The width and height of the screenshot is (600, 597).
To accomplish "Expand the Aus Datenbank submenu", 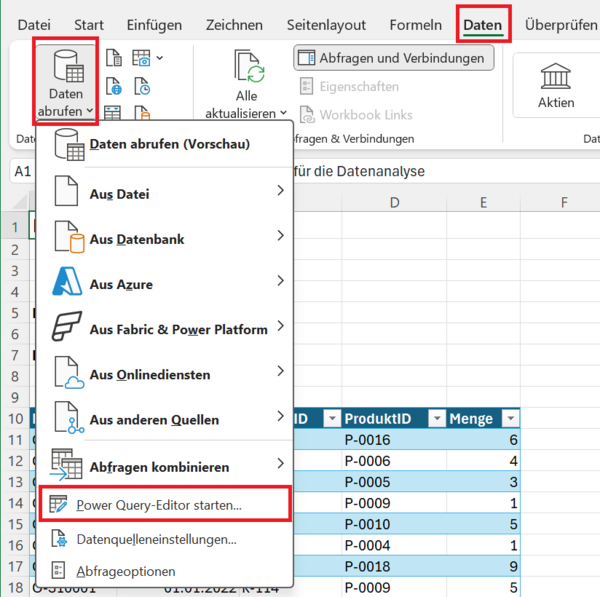I will pyautogui.click(x=280, y=238).
